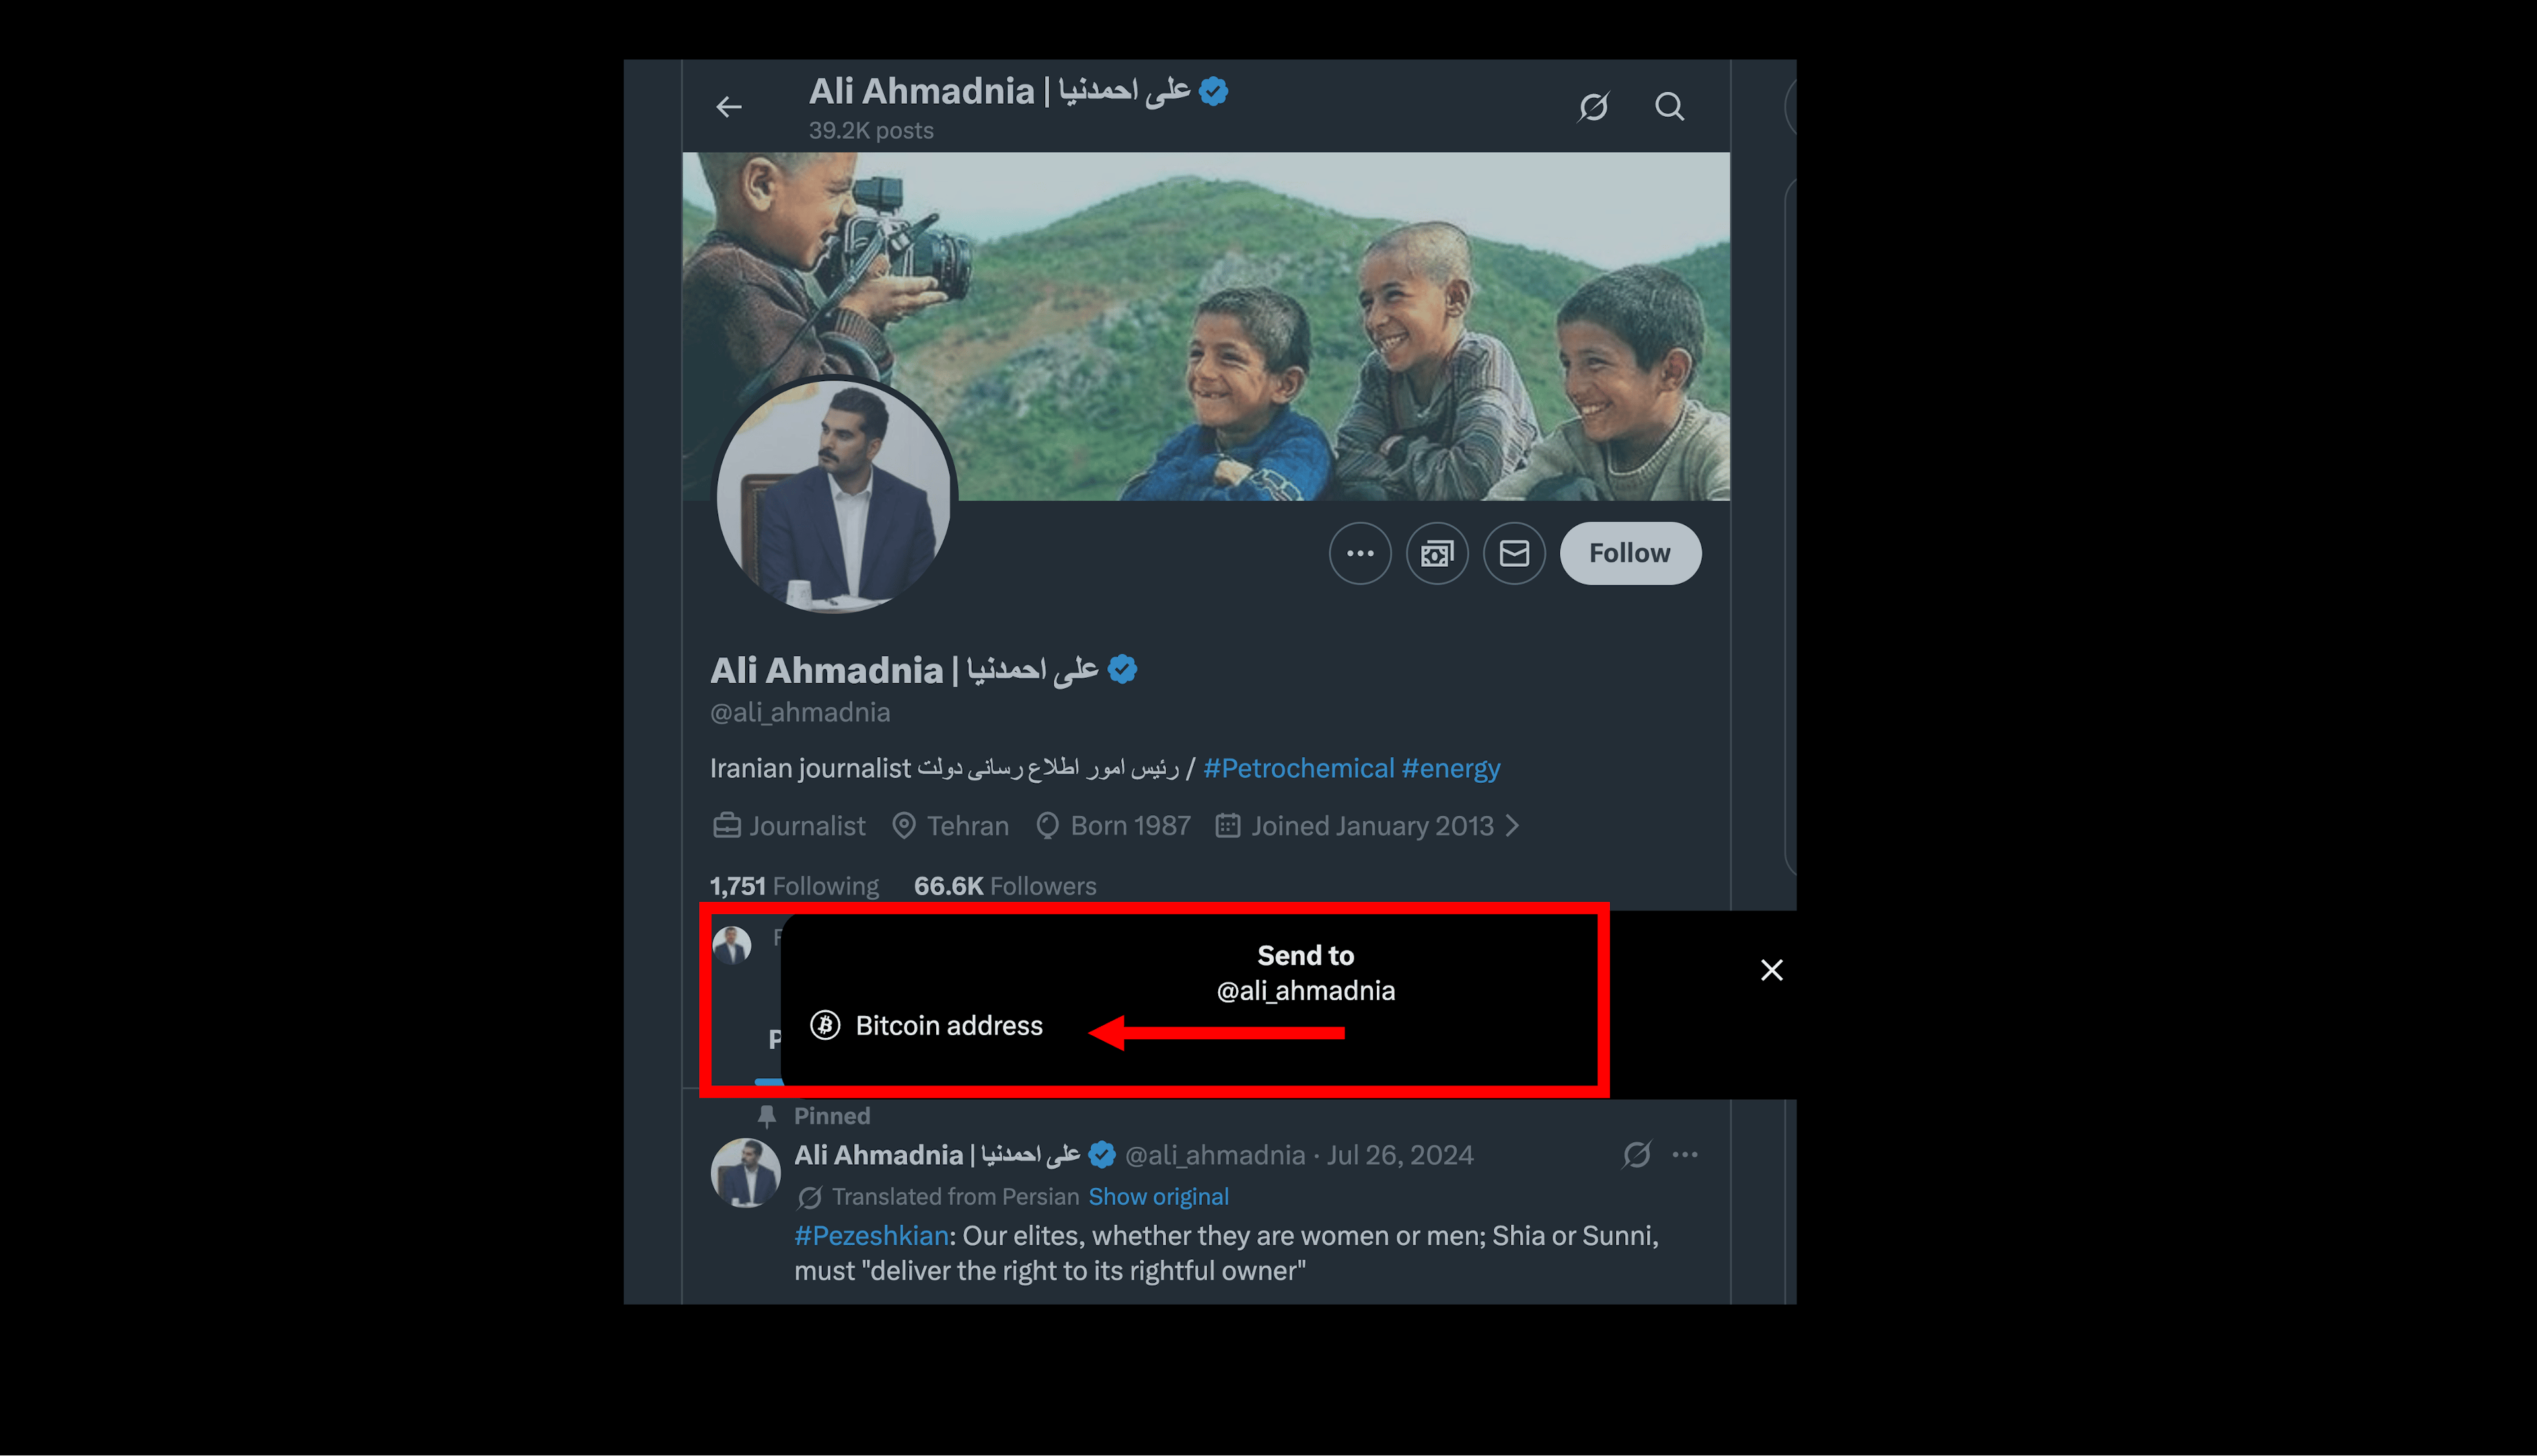Viewport: 2537px width, 1456px height.
Task: Follow Ali Ahmadnia
Action: coord(1630,553)
